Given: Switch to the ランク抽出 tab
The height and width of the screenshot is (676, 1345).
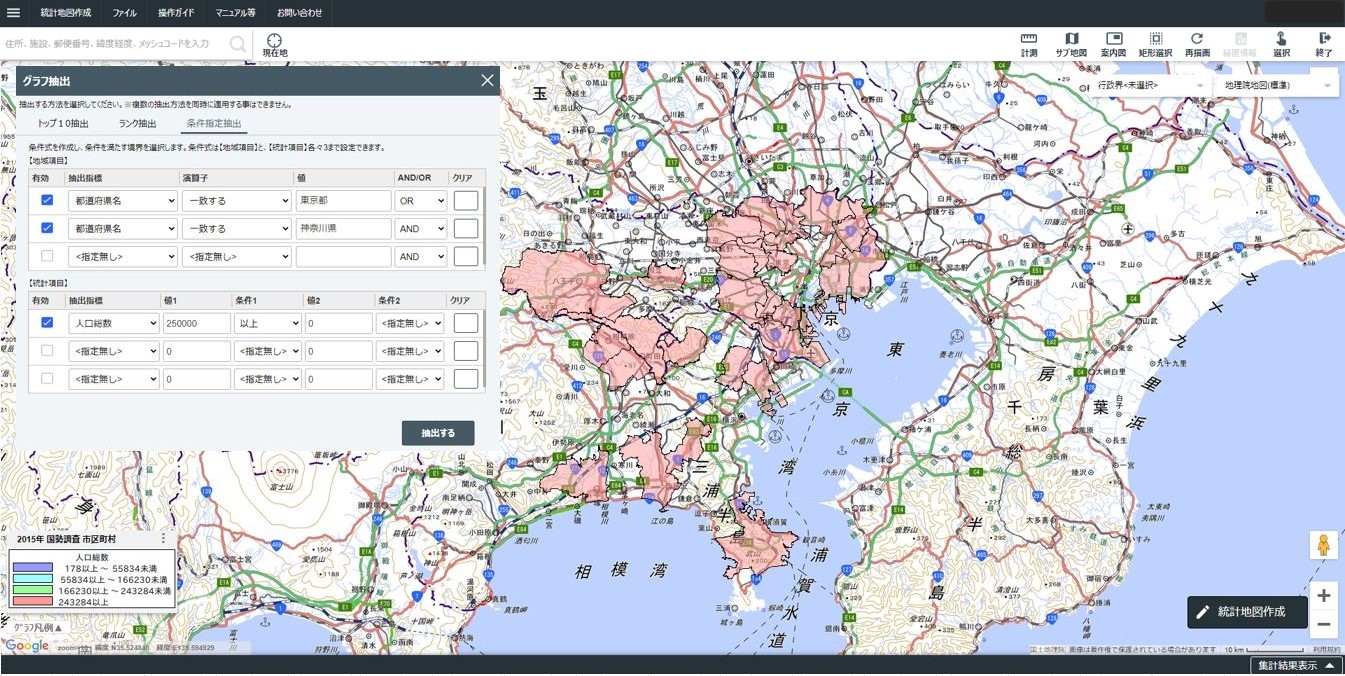Looking at the screenshot, I should (x=137, y=123).
